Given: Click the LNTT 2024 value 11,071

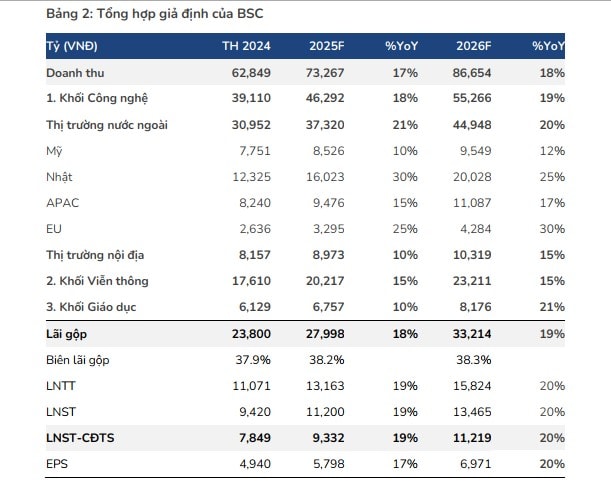Looking at the screenshot, I should click(251, 386).
